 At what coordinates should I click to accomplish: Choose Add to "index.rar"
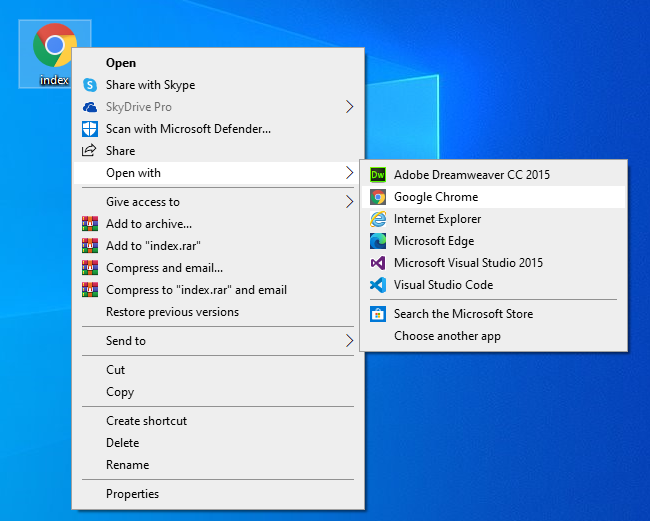click(218, 246)
